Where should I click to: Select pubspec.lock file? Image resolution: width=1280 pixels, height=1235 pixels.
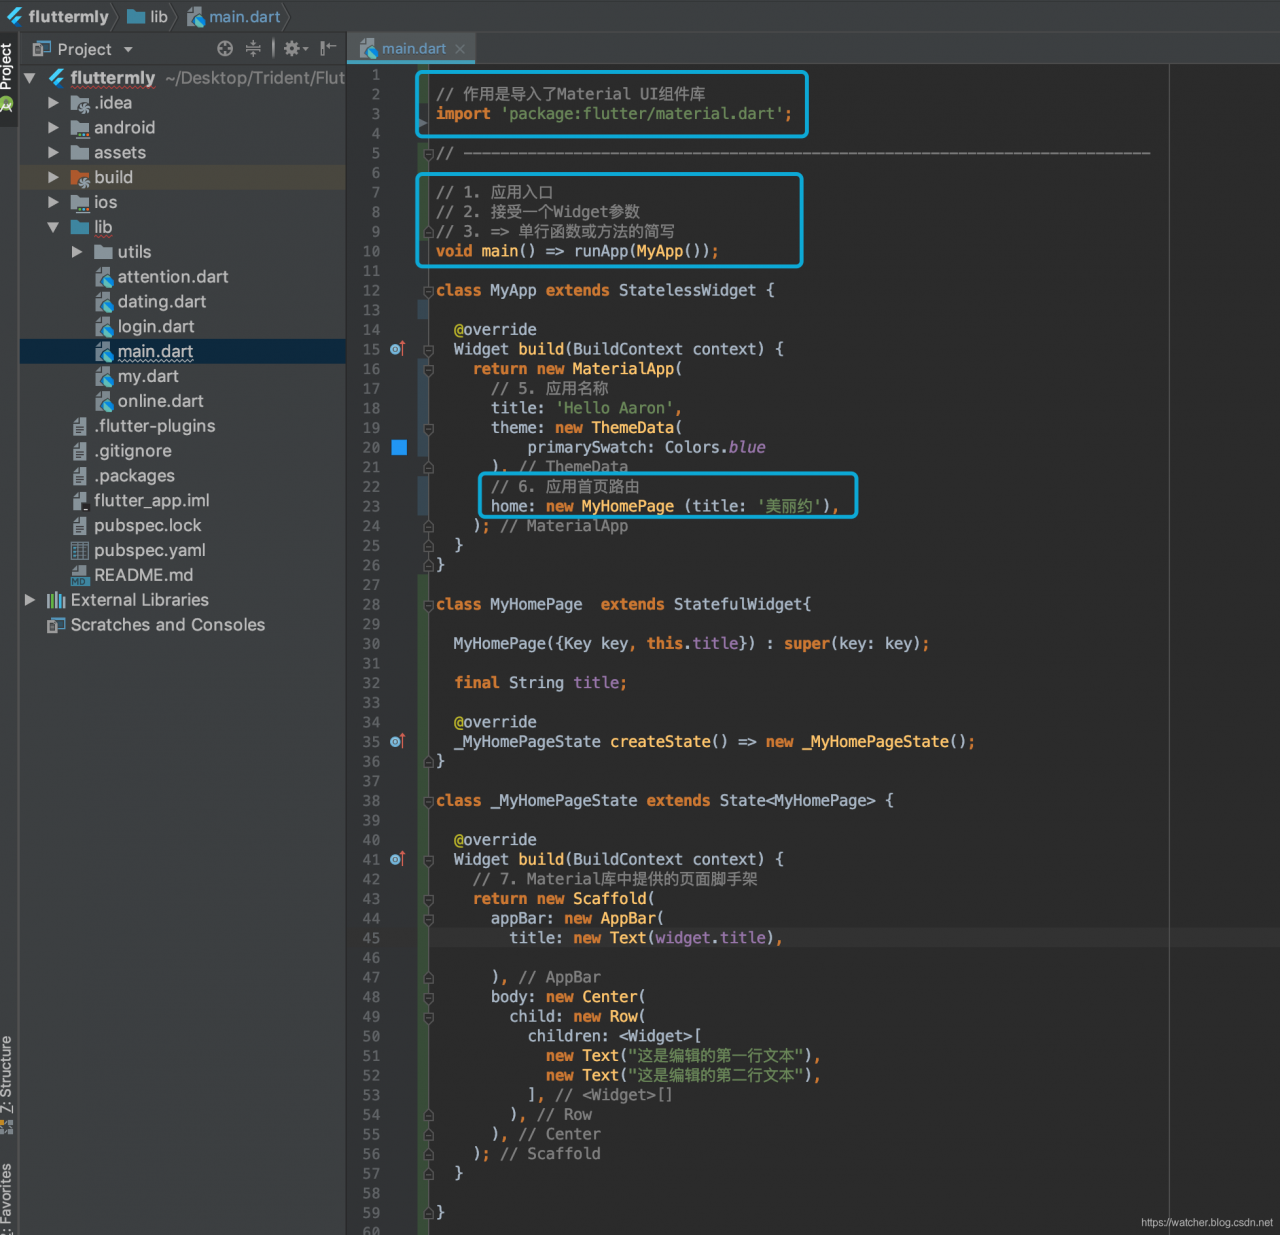click(147, 525)
